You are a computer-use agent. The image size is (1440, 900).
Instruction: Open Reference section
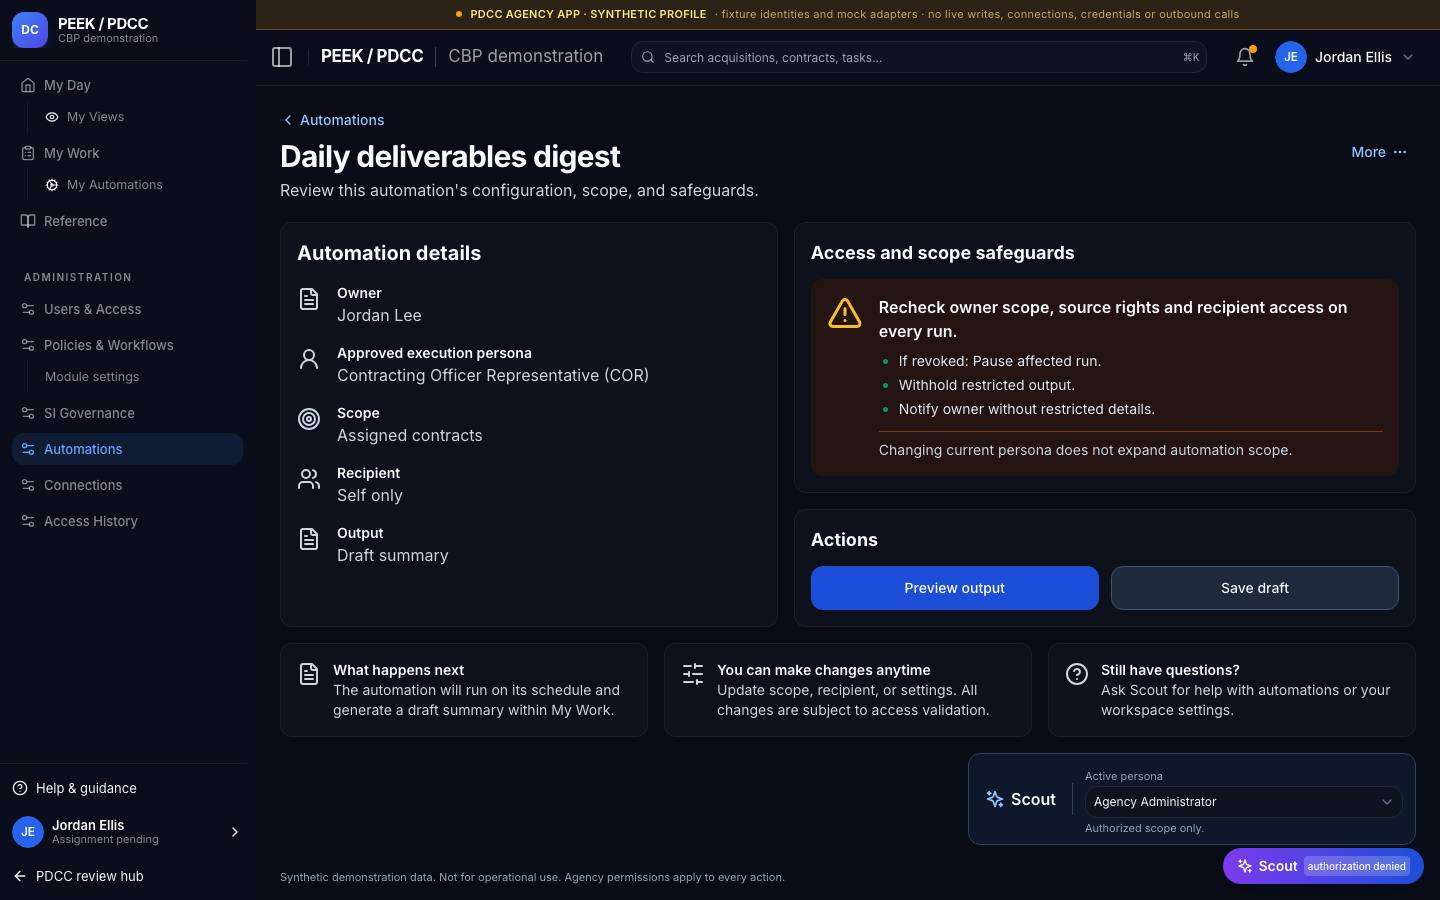click(127, 221)
